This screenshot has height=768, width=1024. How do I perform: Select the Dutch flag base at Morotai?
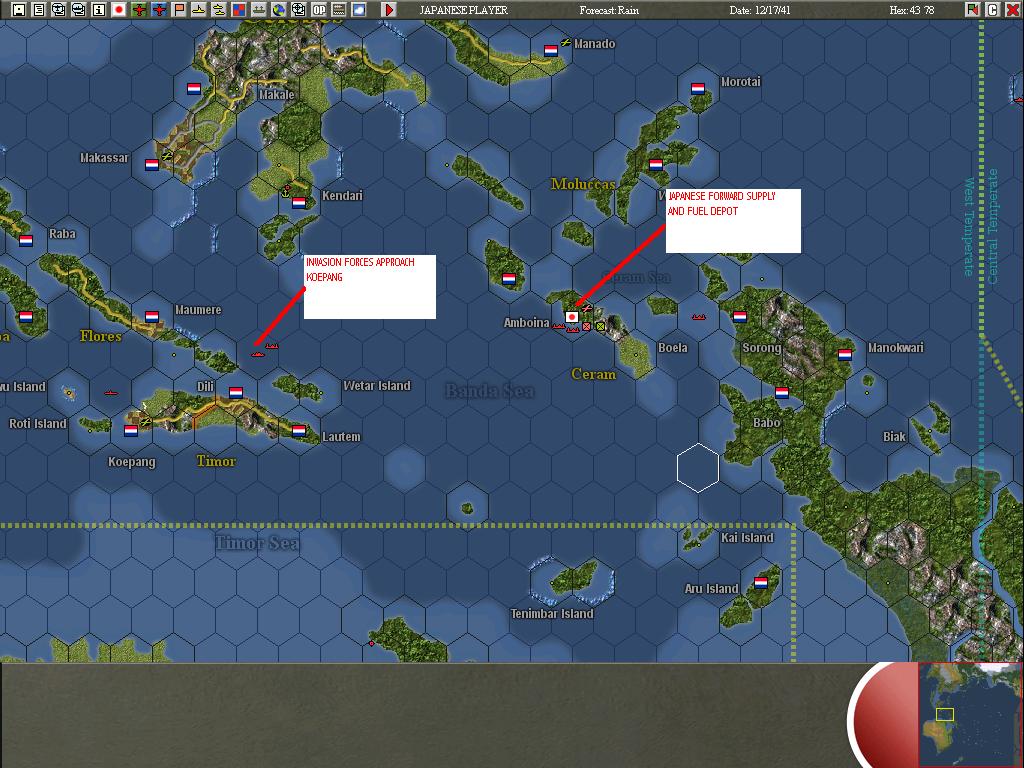pos(697,89)
